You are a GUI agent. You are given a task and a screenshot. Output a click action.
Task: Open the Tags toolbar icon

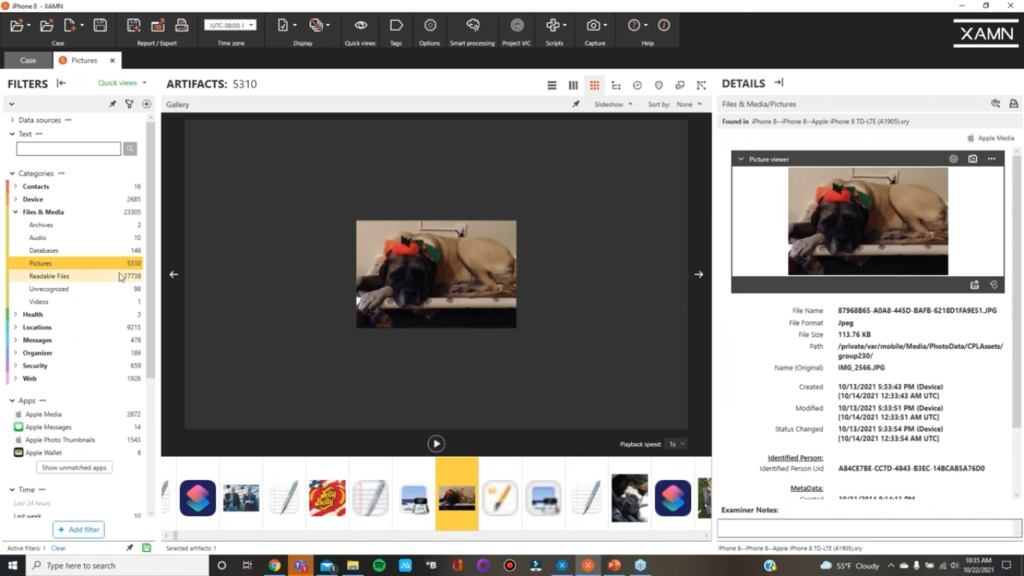(396, 25)
